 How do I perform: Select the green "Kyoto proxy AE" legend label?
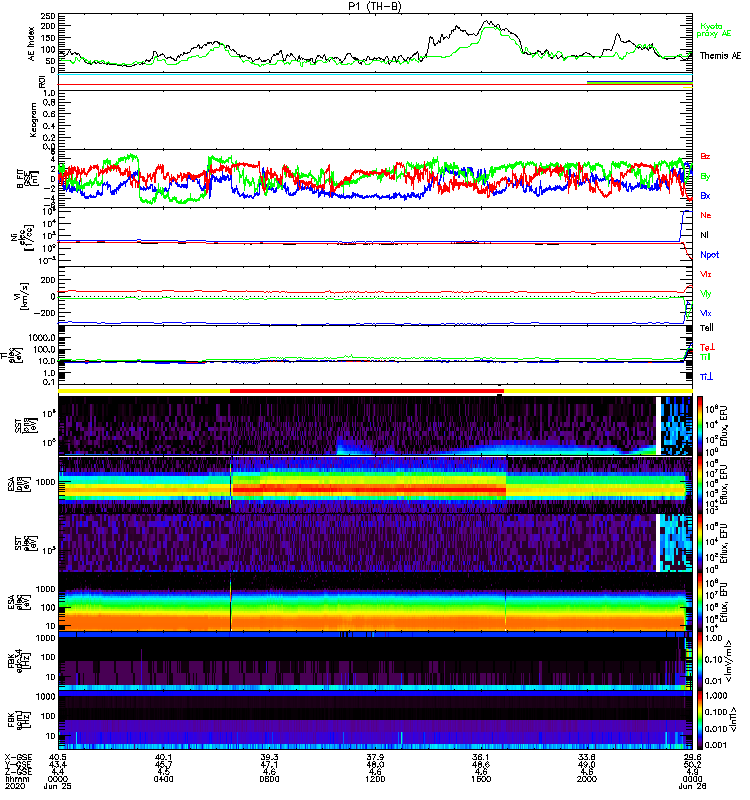pyautogui.click(x=713, y=30)
